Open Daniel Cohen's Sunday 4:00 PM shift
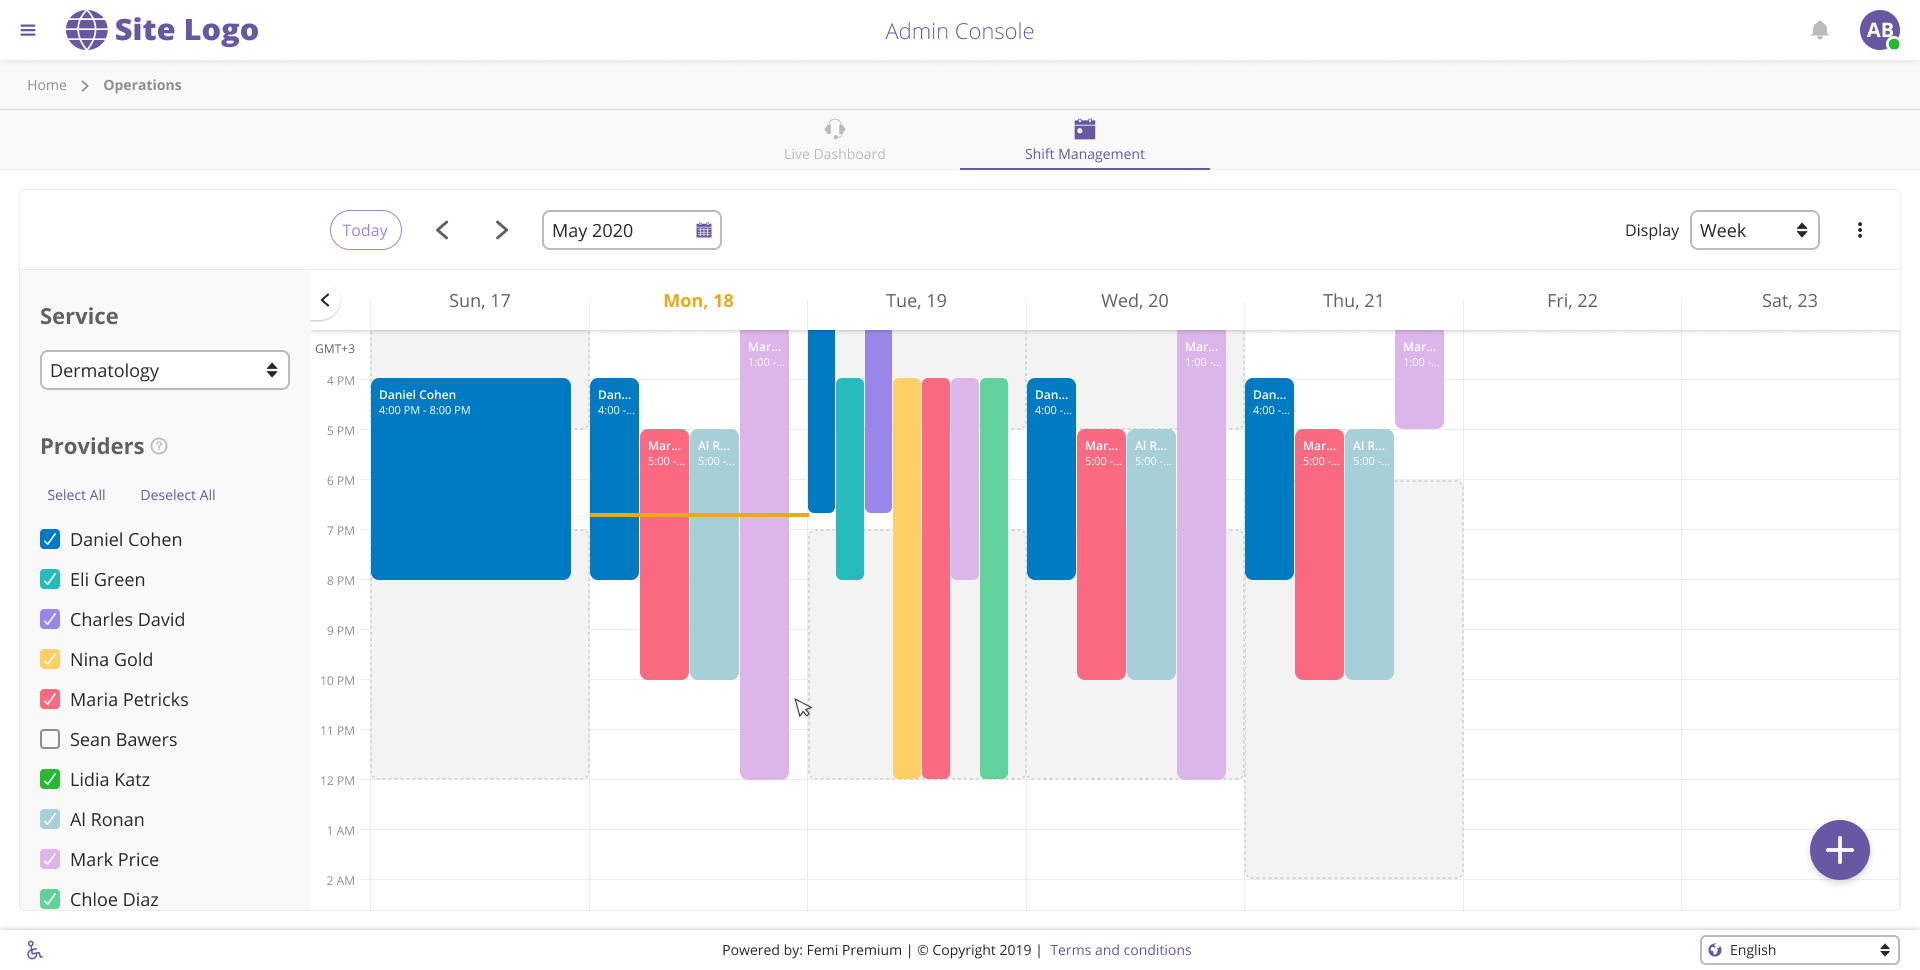This screenshot has height=970, width=1920. (x=470, y=480)
